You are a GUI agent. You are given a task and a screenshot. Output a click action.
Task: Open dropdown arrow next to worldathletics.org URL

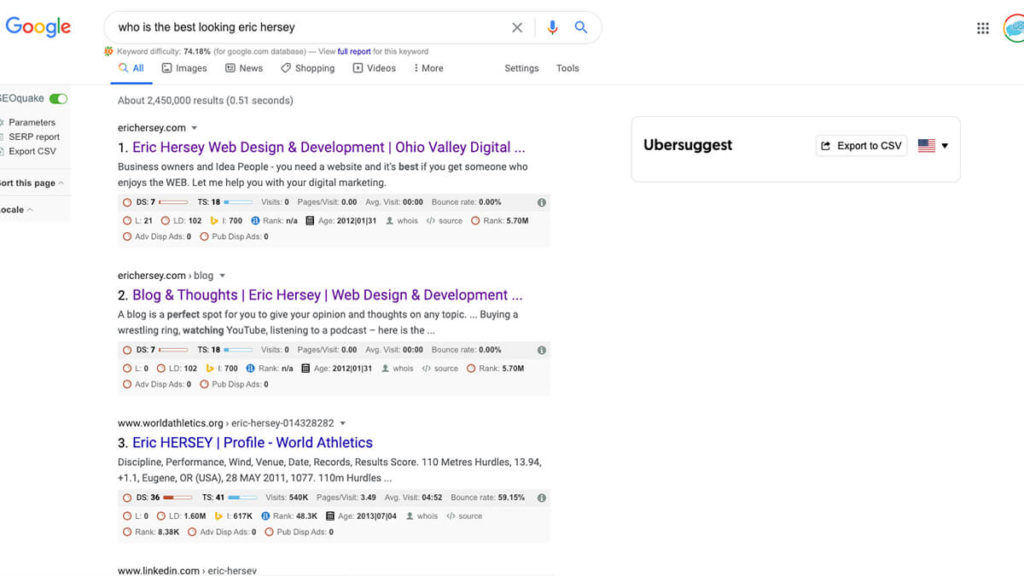342,423
